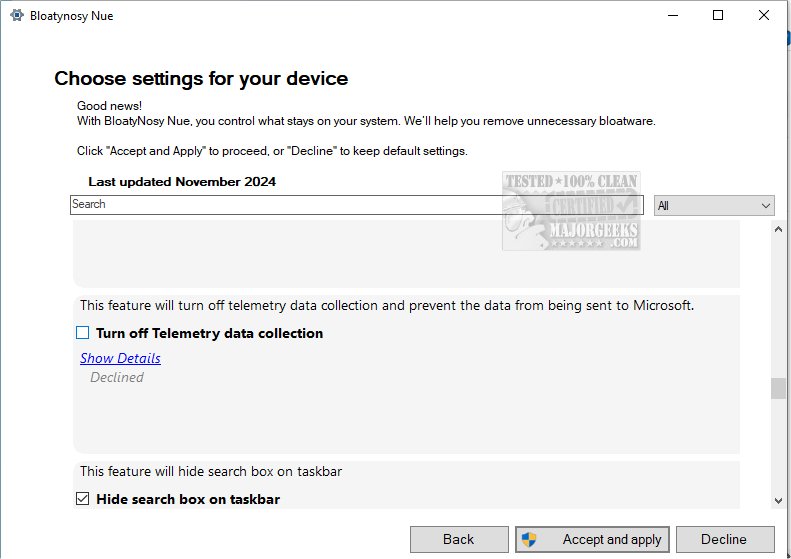This screenshot has height=559, width=791.
Task: Close the Bloatynosy Nue window
Action: [764, 15]
